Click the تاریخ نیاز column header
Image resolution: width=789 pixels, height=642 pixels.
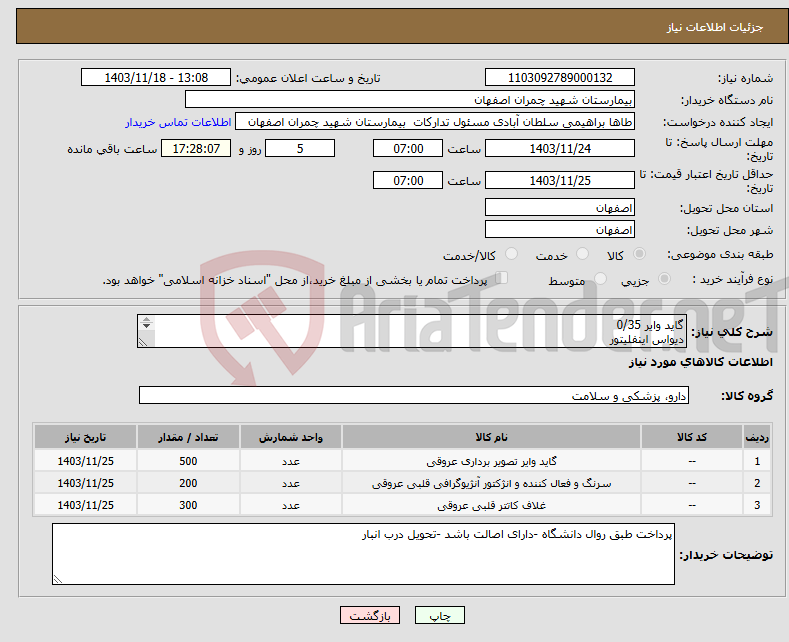tap(86, 437)
